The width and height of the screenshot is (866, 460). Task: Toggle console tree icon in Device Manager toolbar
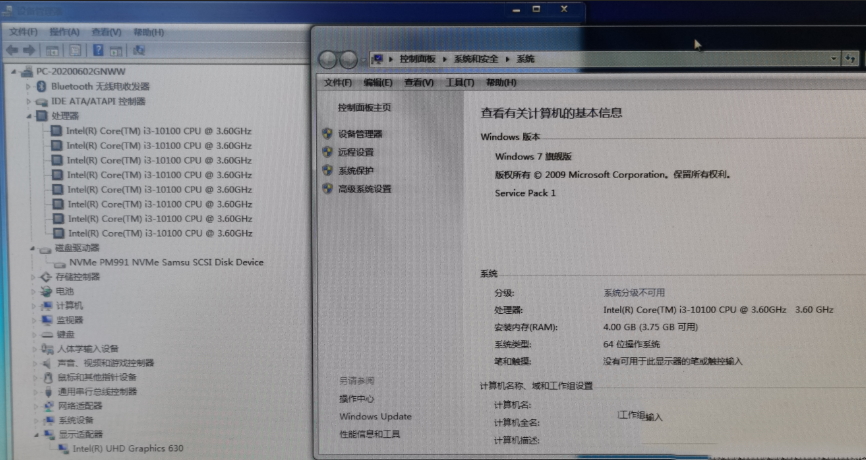[52, 51]
